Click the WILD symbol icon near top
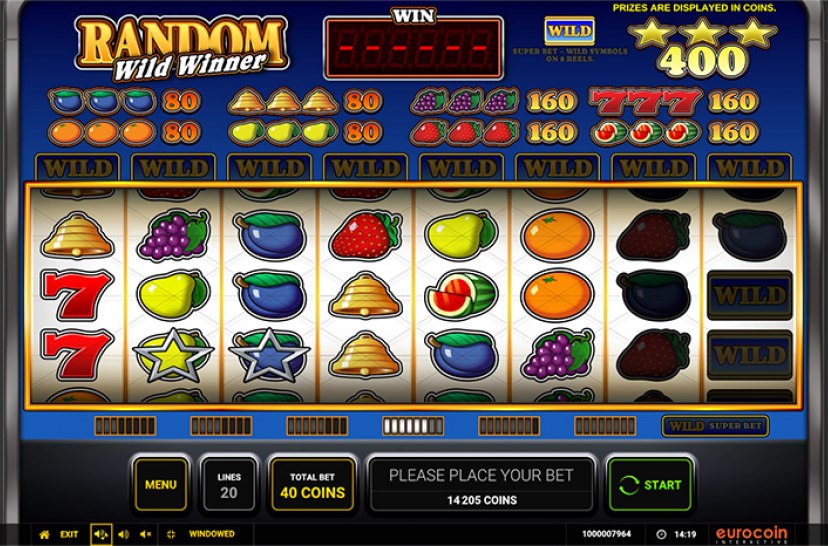This screenshot has height=546, width=828. (569, 31)
